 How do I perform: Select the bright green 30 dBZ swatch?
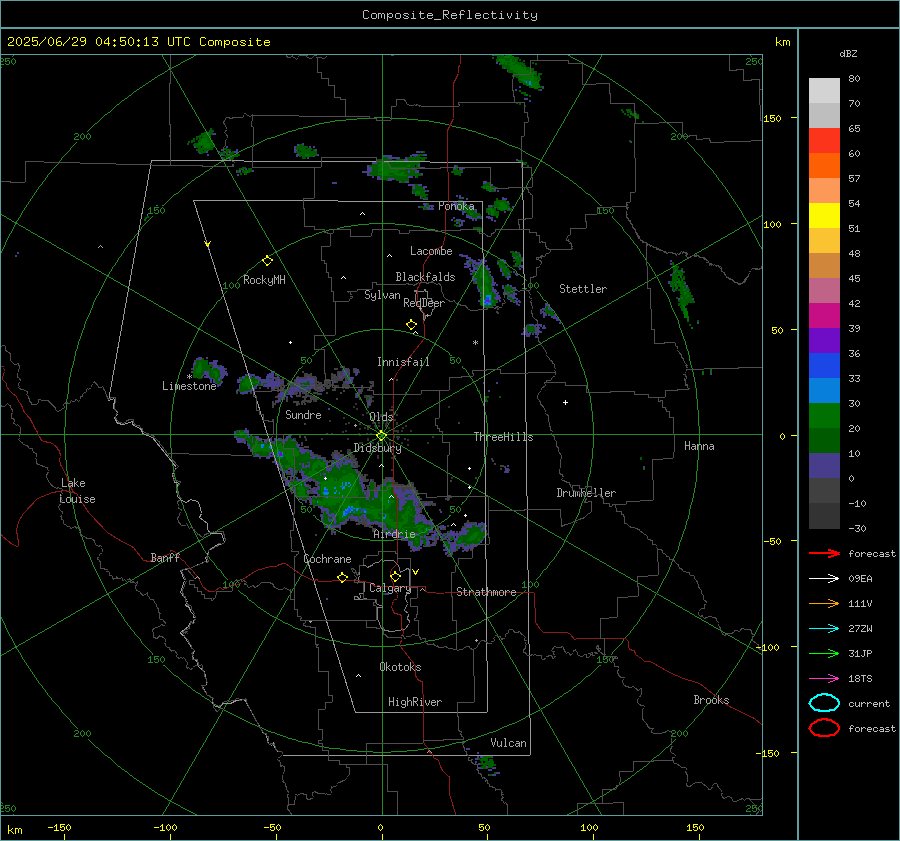(824, 415)
